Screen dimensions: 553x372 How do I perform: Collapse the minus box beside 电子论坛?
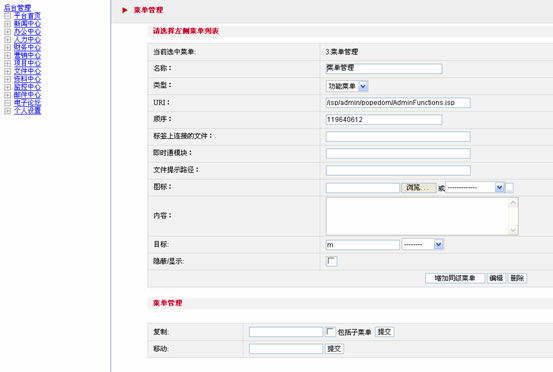[7, 103]
